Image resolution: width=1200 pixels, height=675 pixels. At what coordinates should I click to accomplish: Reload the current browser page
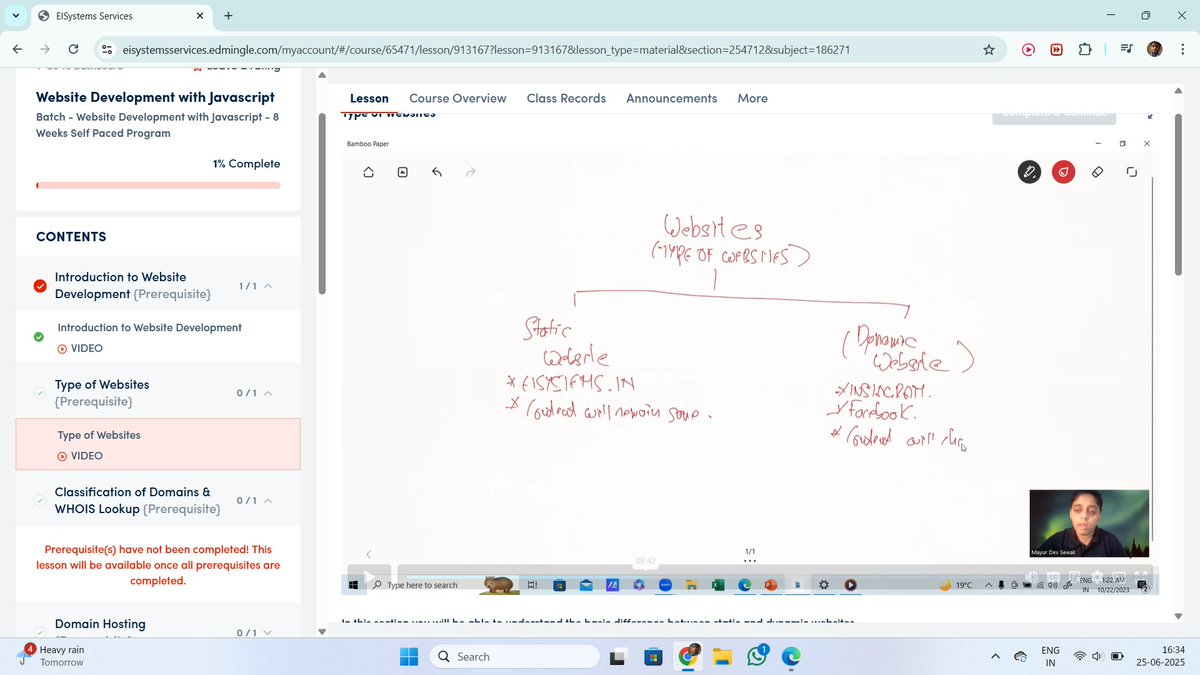73,49
